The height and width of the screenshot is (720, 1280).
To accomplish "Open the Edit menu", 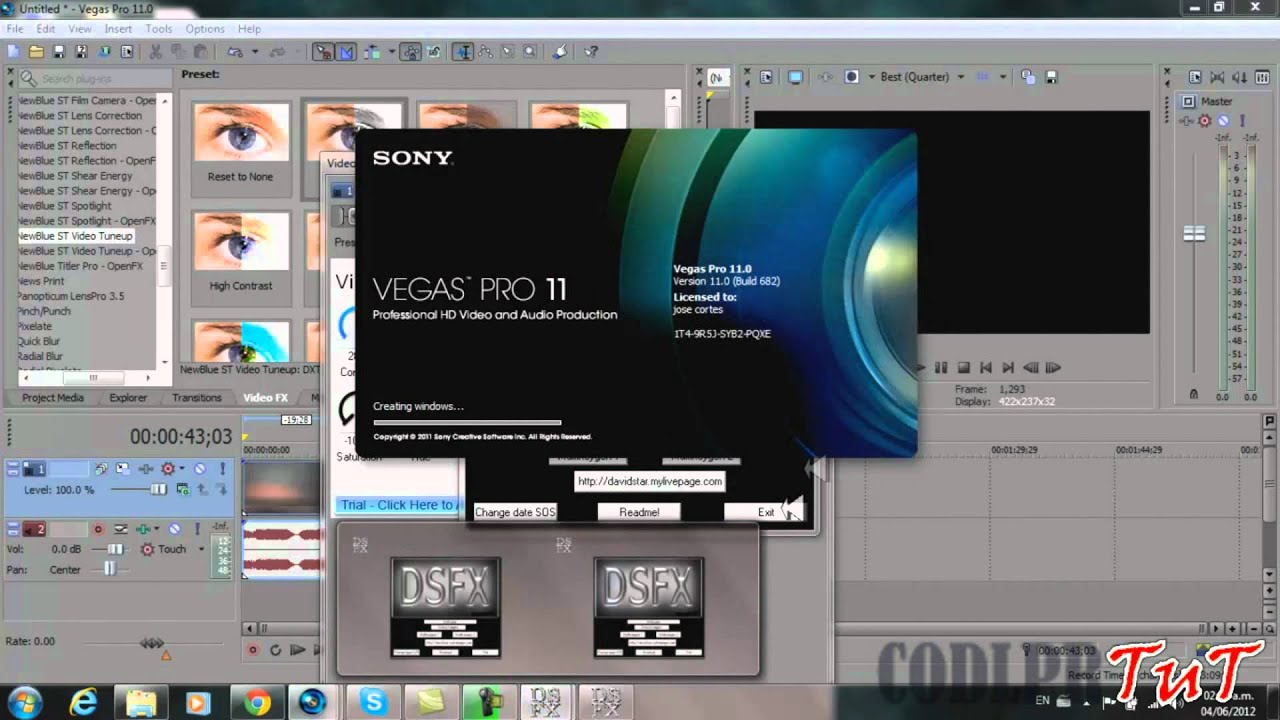I will [x=46, y=29].
